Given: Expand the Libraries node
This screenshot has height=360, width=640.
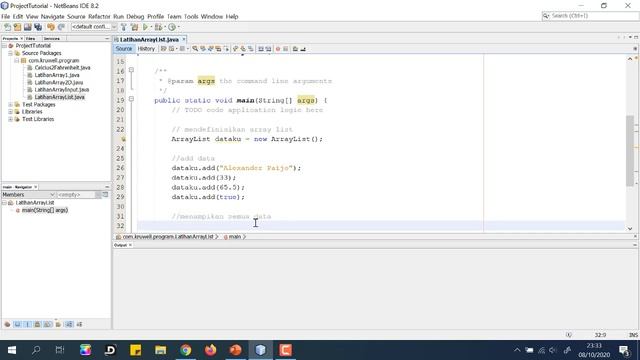Looking at the screenshot, I should pyautogui.click(x=11, y=112).
